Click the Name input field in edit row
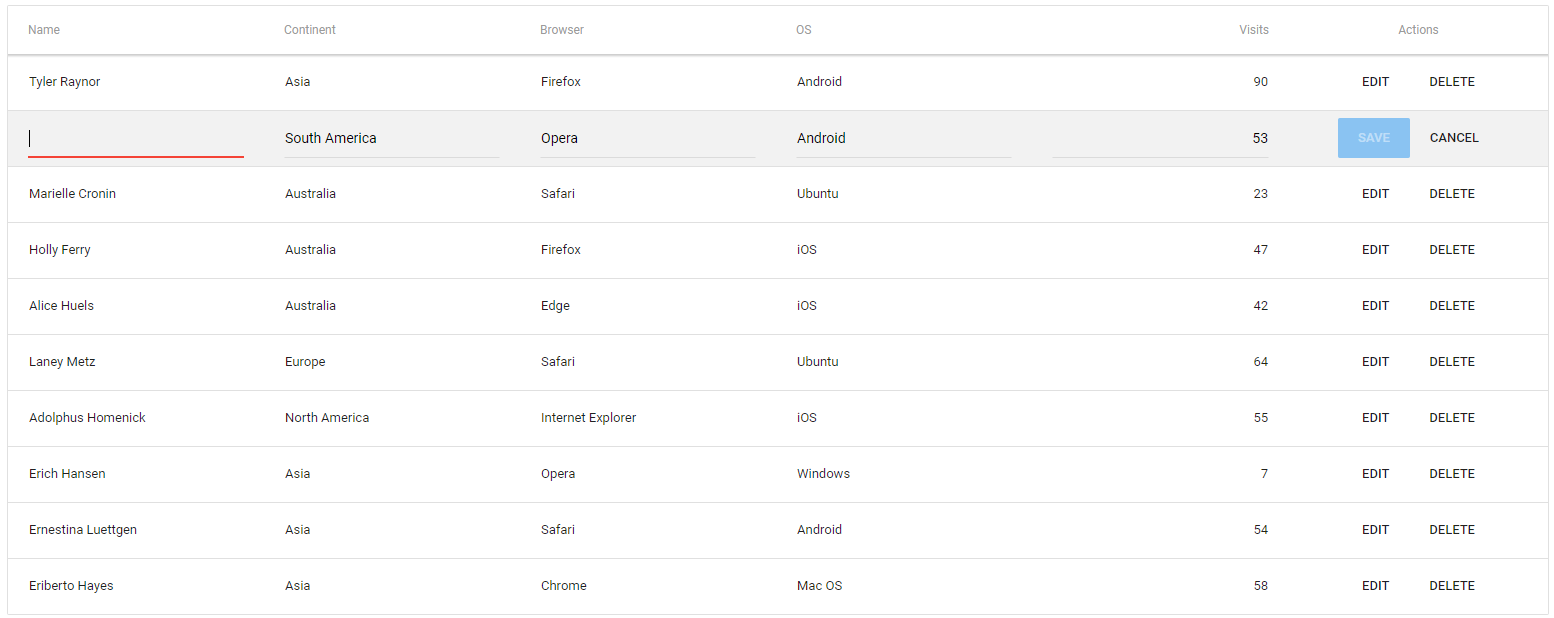This screenshot has height=618, width=1554. (x=135, y=139)
